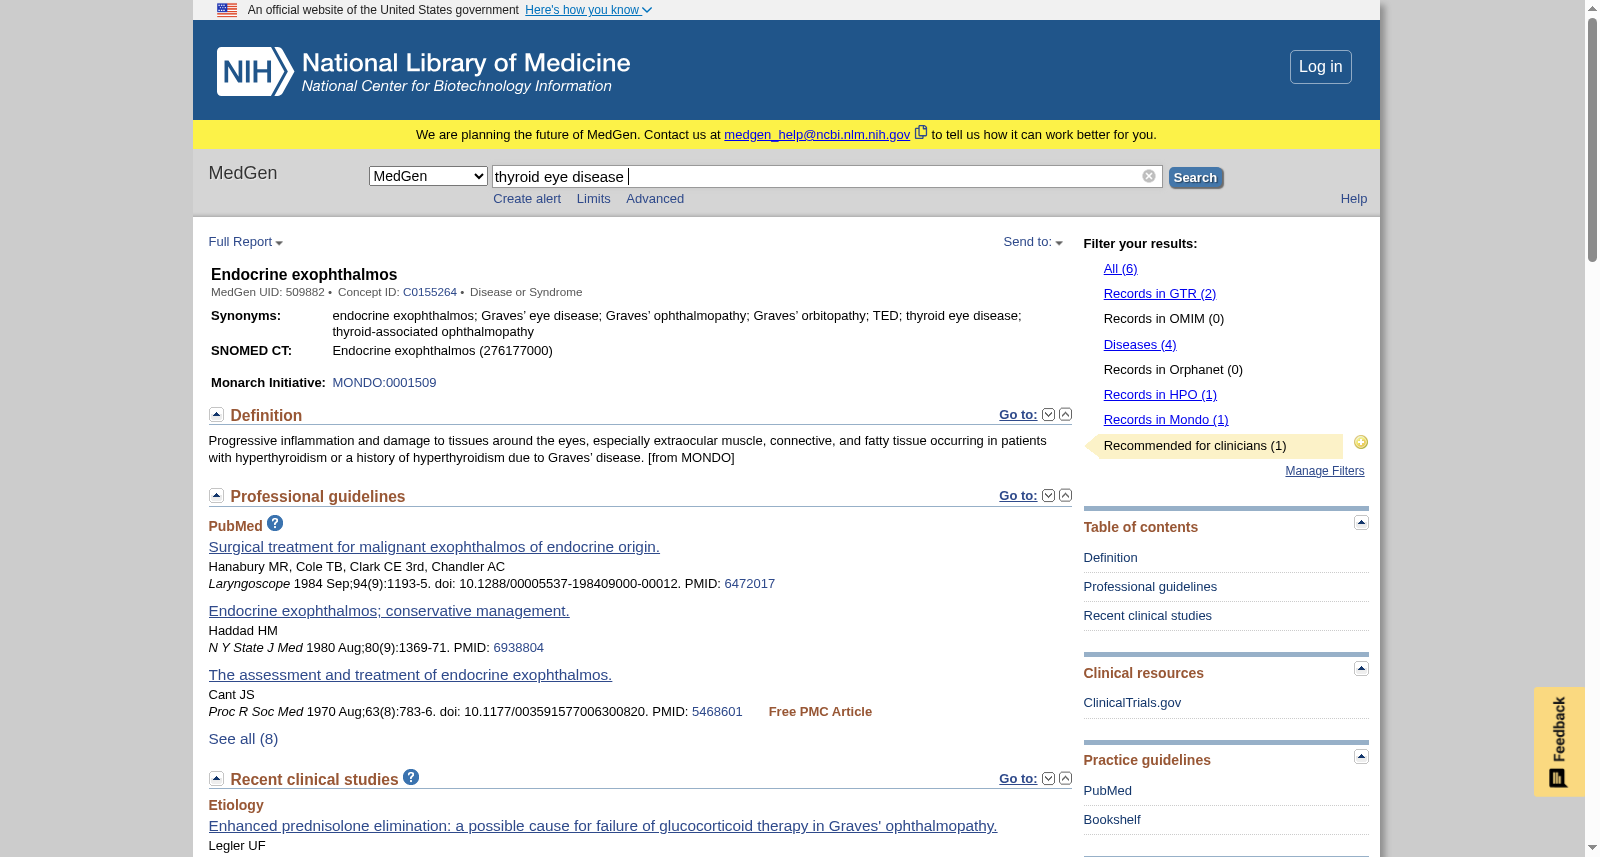The width and height of the screenshot is (1600, 857).
Task: Click See all (8) link
Action: tap(243, 739)
